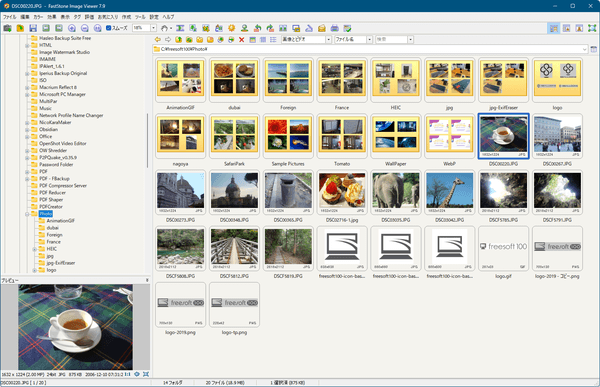Open the 編集 menu
The width and height of the screenshot is (600, 387).
click(24, 17)
